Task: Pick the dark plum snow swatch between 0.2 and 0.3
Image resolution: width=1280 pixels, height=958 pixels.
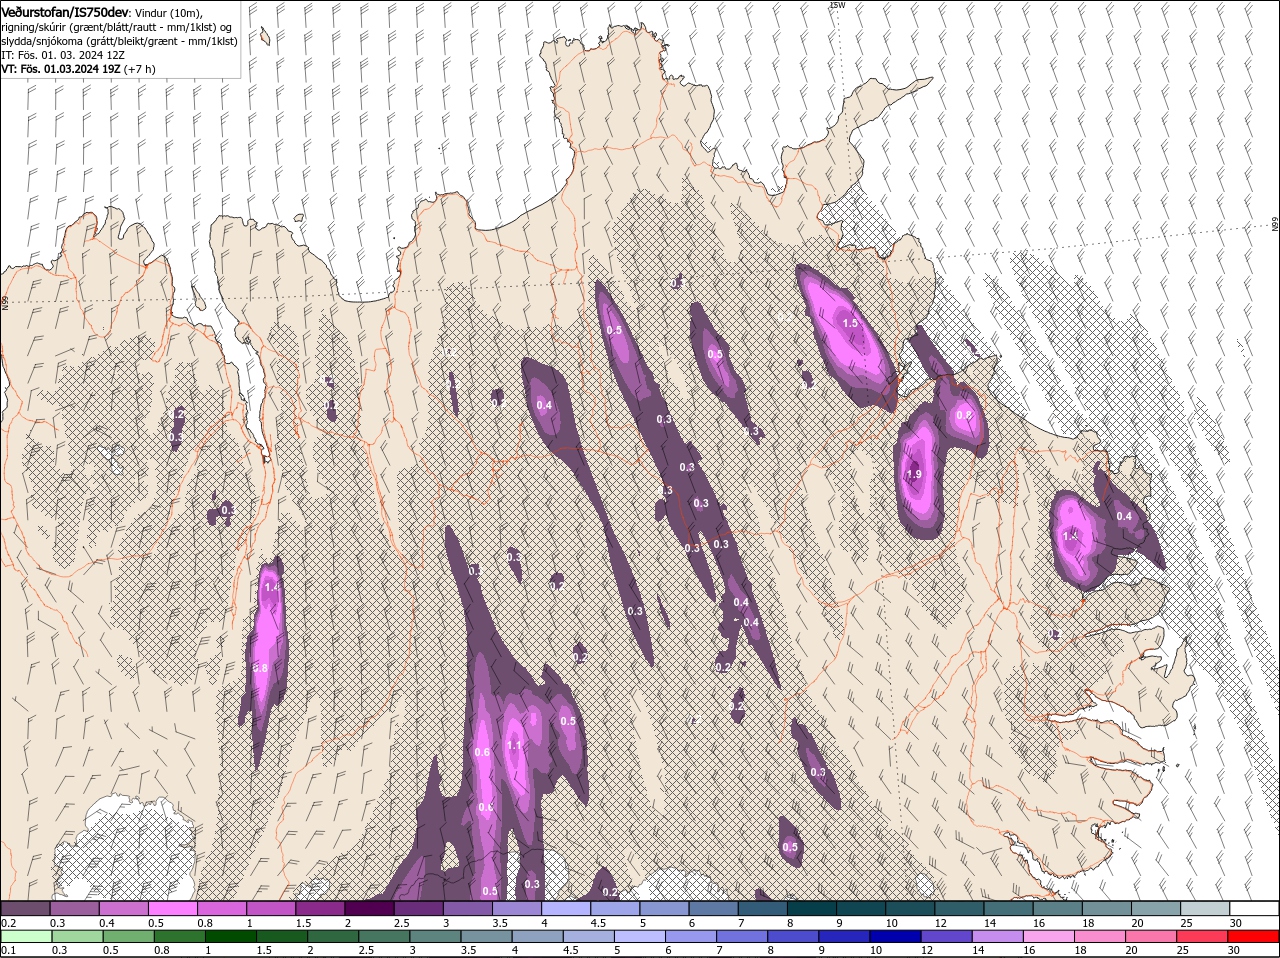Action: click(x=25, y=909)
